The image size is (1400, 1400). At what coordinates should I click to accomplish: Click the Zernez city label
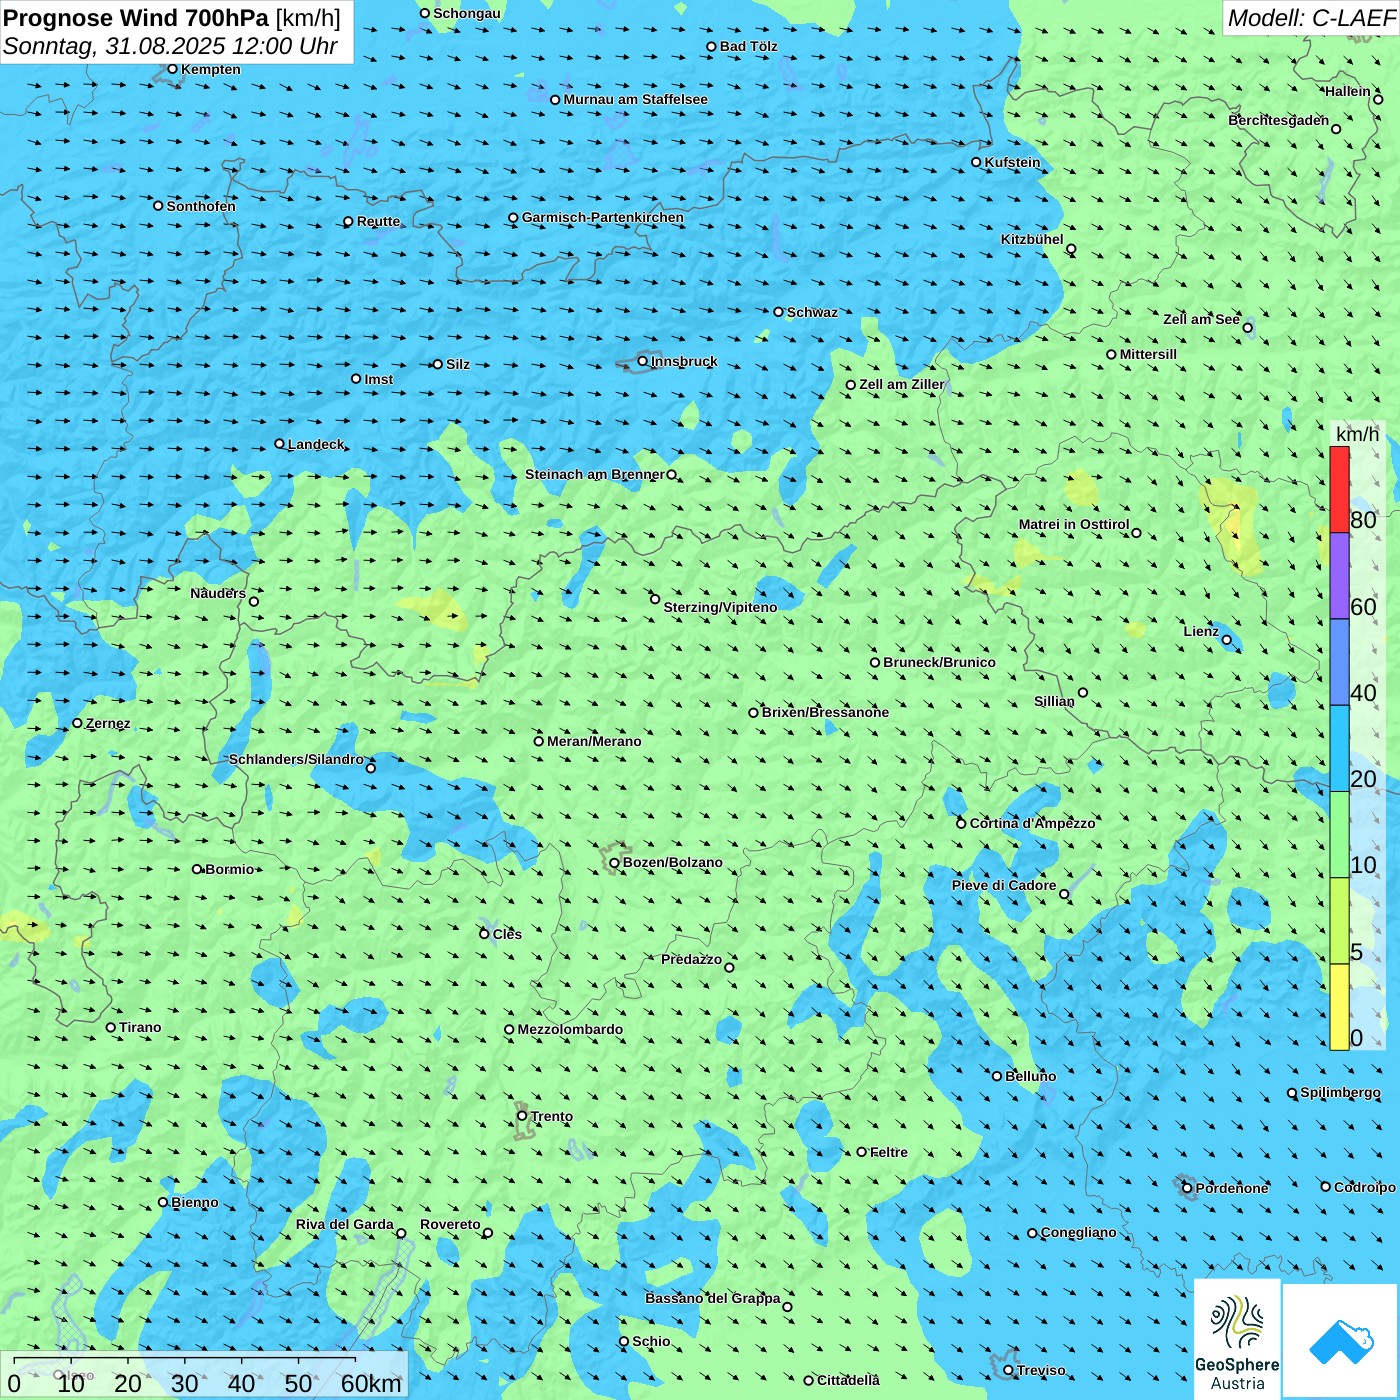(x=108, y=723)
